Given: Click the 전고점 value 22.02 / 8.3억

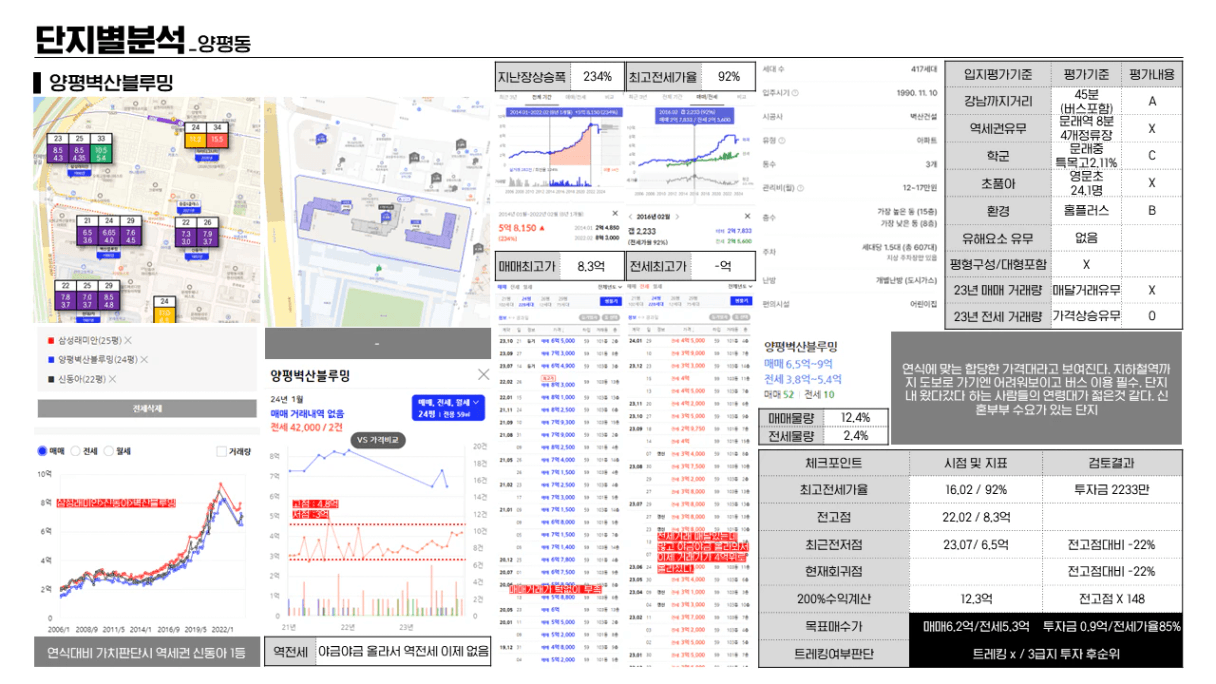Looking at the screenshot, I should point(976,517).
